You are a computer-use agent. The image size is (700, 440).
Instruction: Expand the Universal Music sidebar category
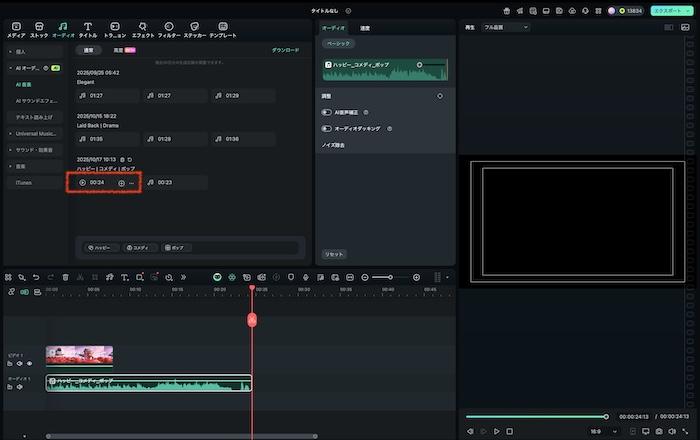(38, 133)
